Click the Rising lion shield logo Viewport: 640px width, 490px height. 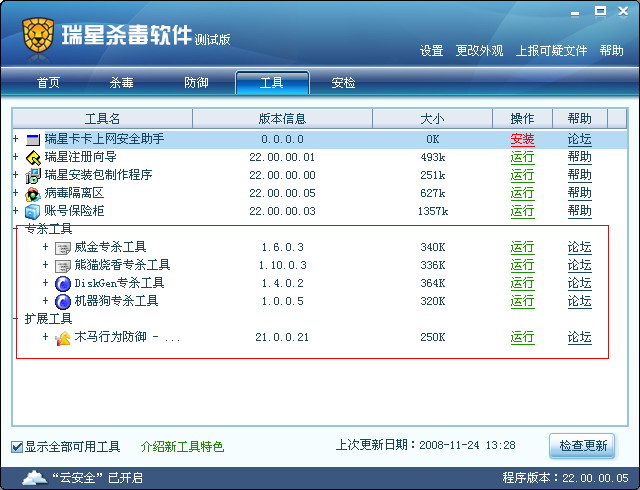click(x=38, y=35)
